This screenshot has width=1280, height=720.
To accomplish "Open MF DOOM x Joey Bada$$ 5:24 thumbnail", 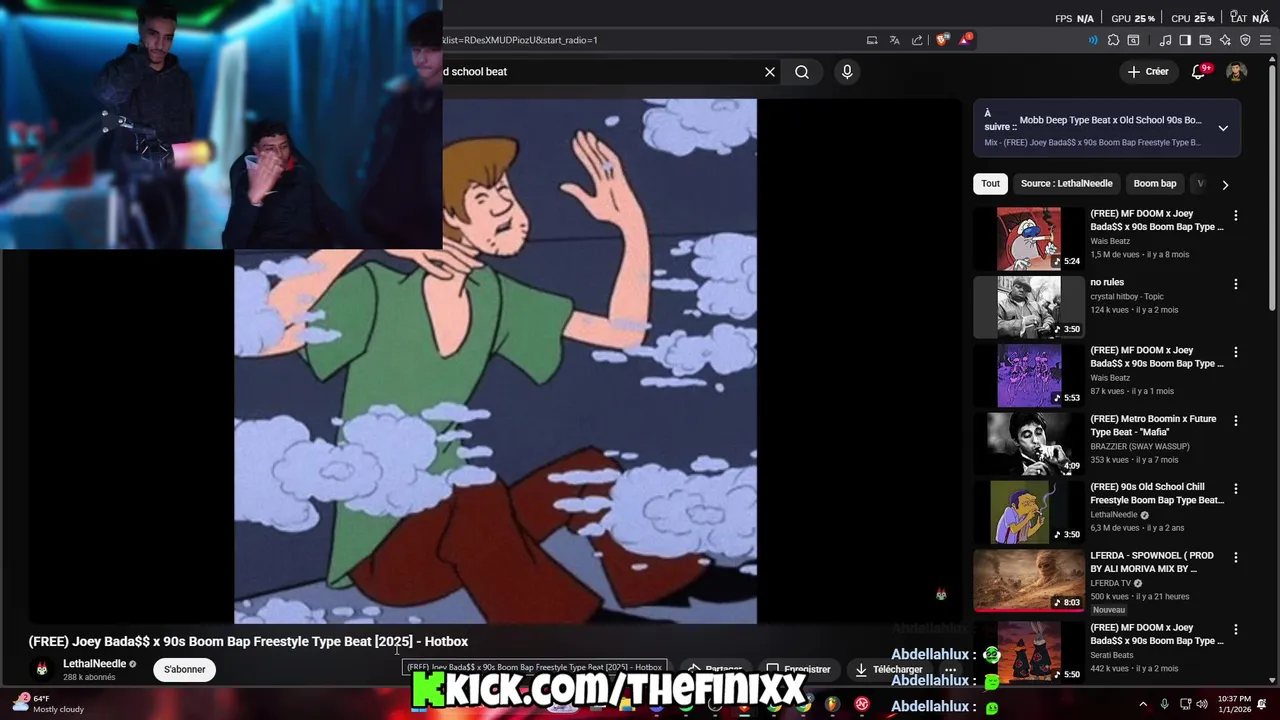I will coord(1029,239).
